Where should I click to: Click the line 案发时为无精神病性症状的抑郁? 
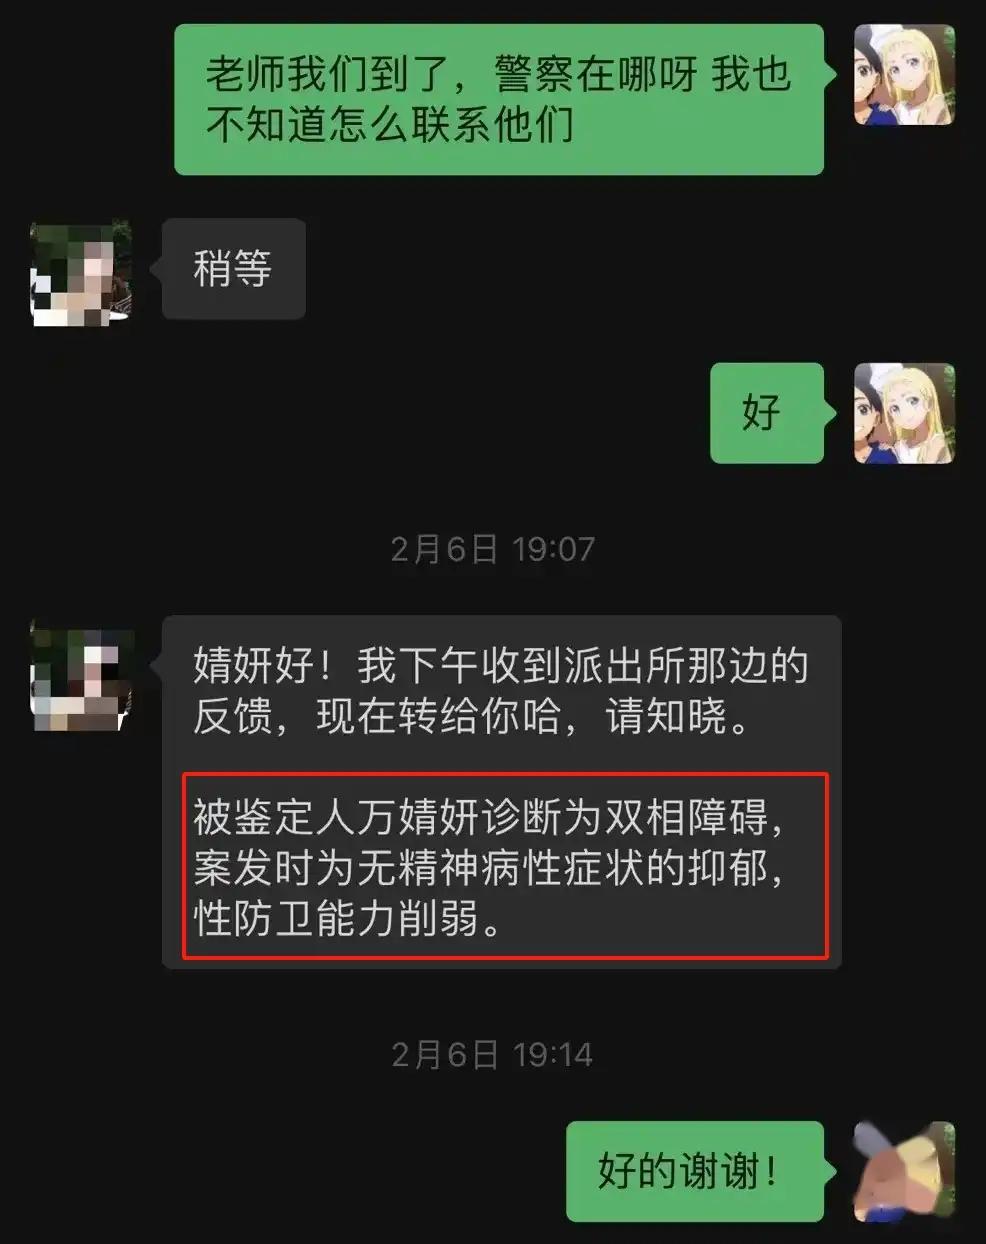(x=488, y=868)
